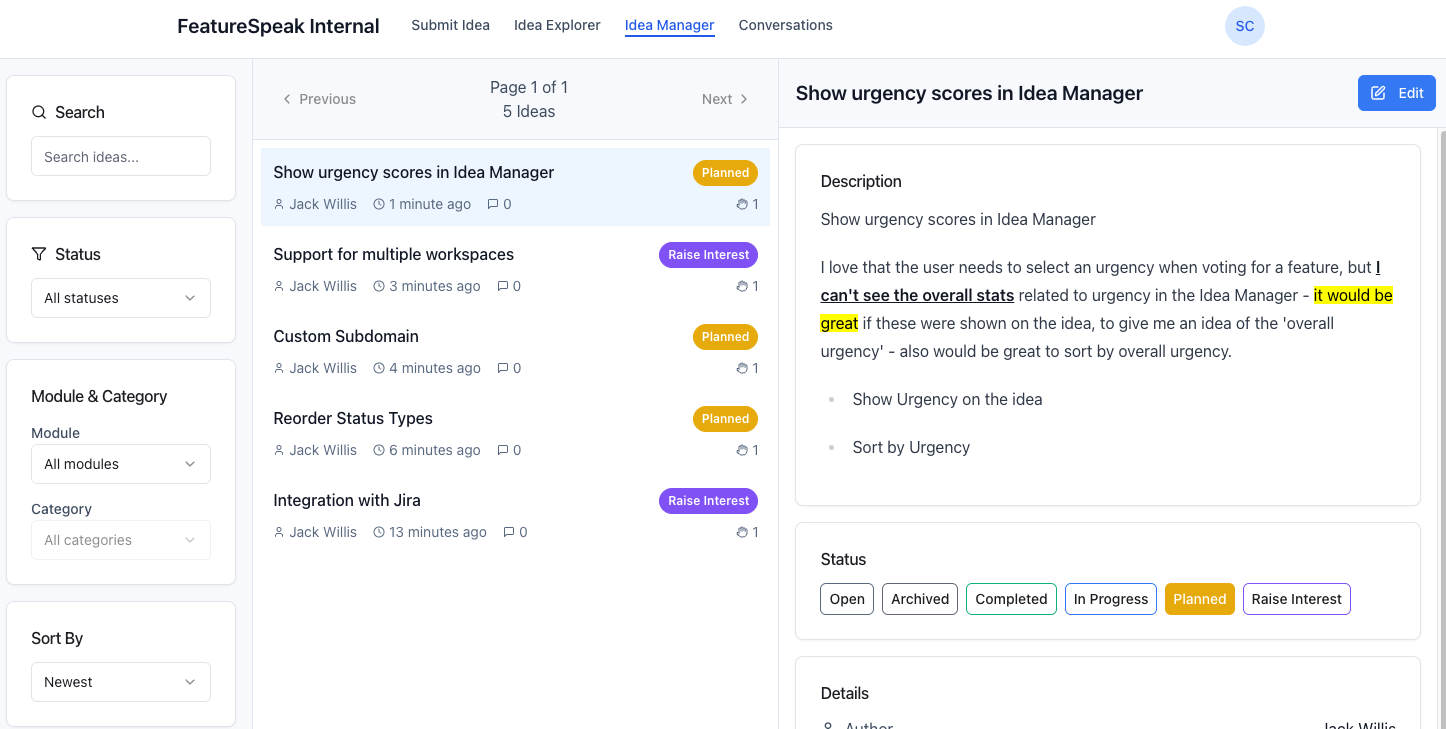Open the Sort By Newest dropdown
The height and width of the screenshot is (729, 1446).
[121, 682]
